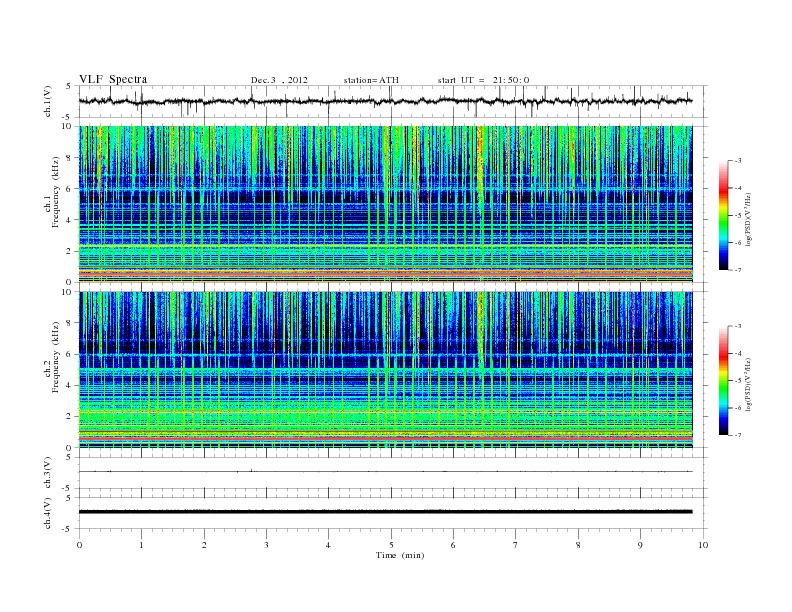Click the "ch.4(V)" axis label
The image size is (792, 612).
click(48, 513)
